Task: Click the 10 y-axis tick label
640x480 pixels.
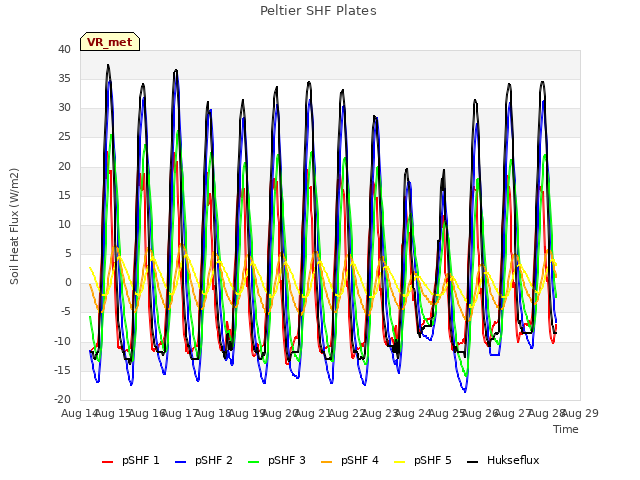Action: (64, 224)
